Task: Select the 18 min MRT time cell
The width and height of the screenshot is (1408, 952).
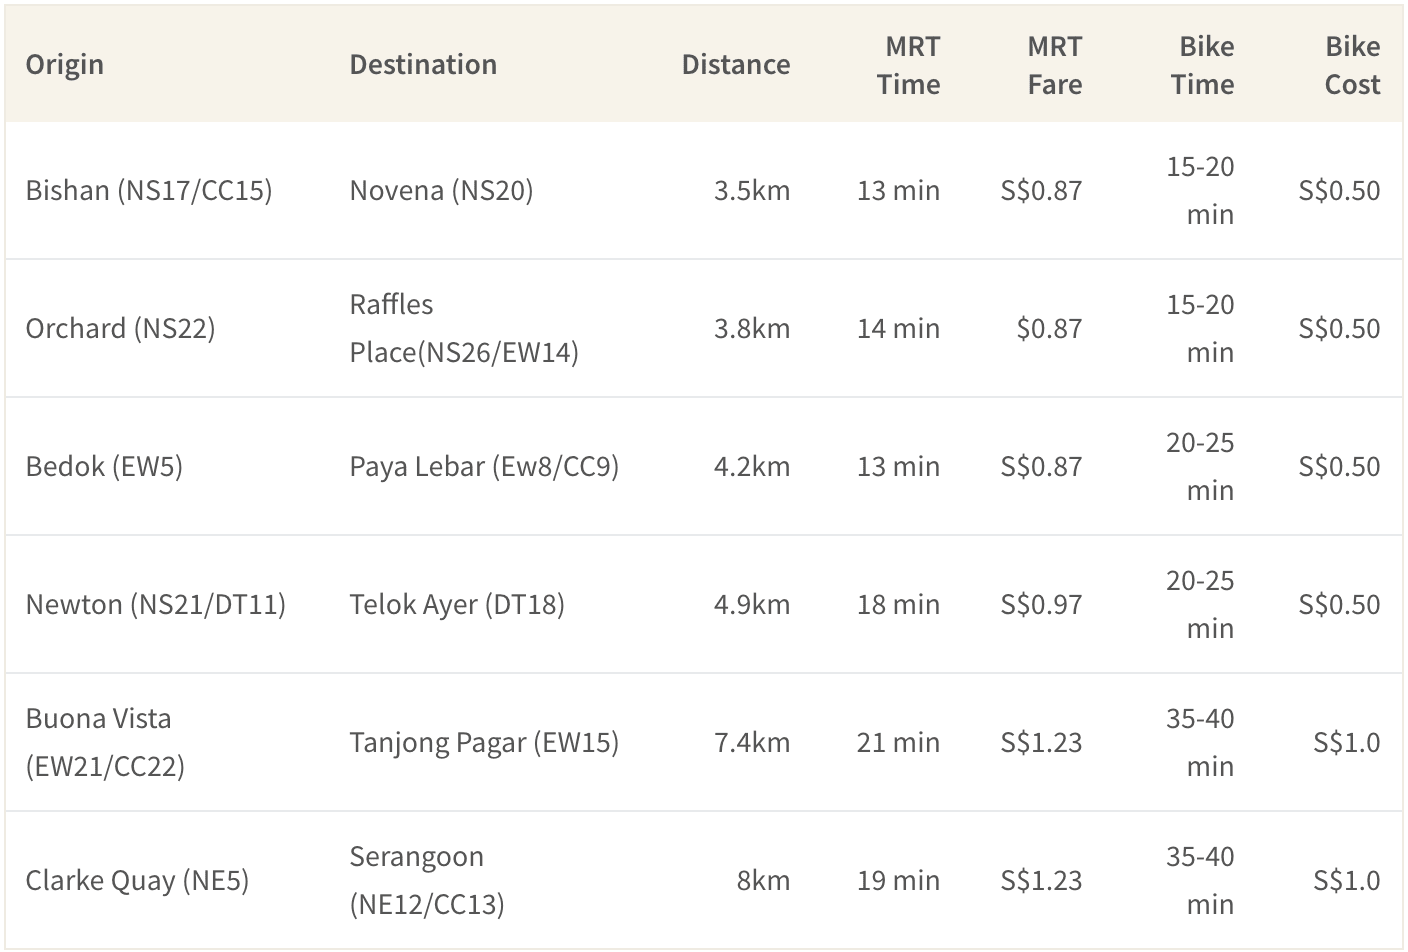Action: pyautogui.click(x=898, y=604)
